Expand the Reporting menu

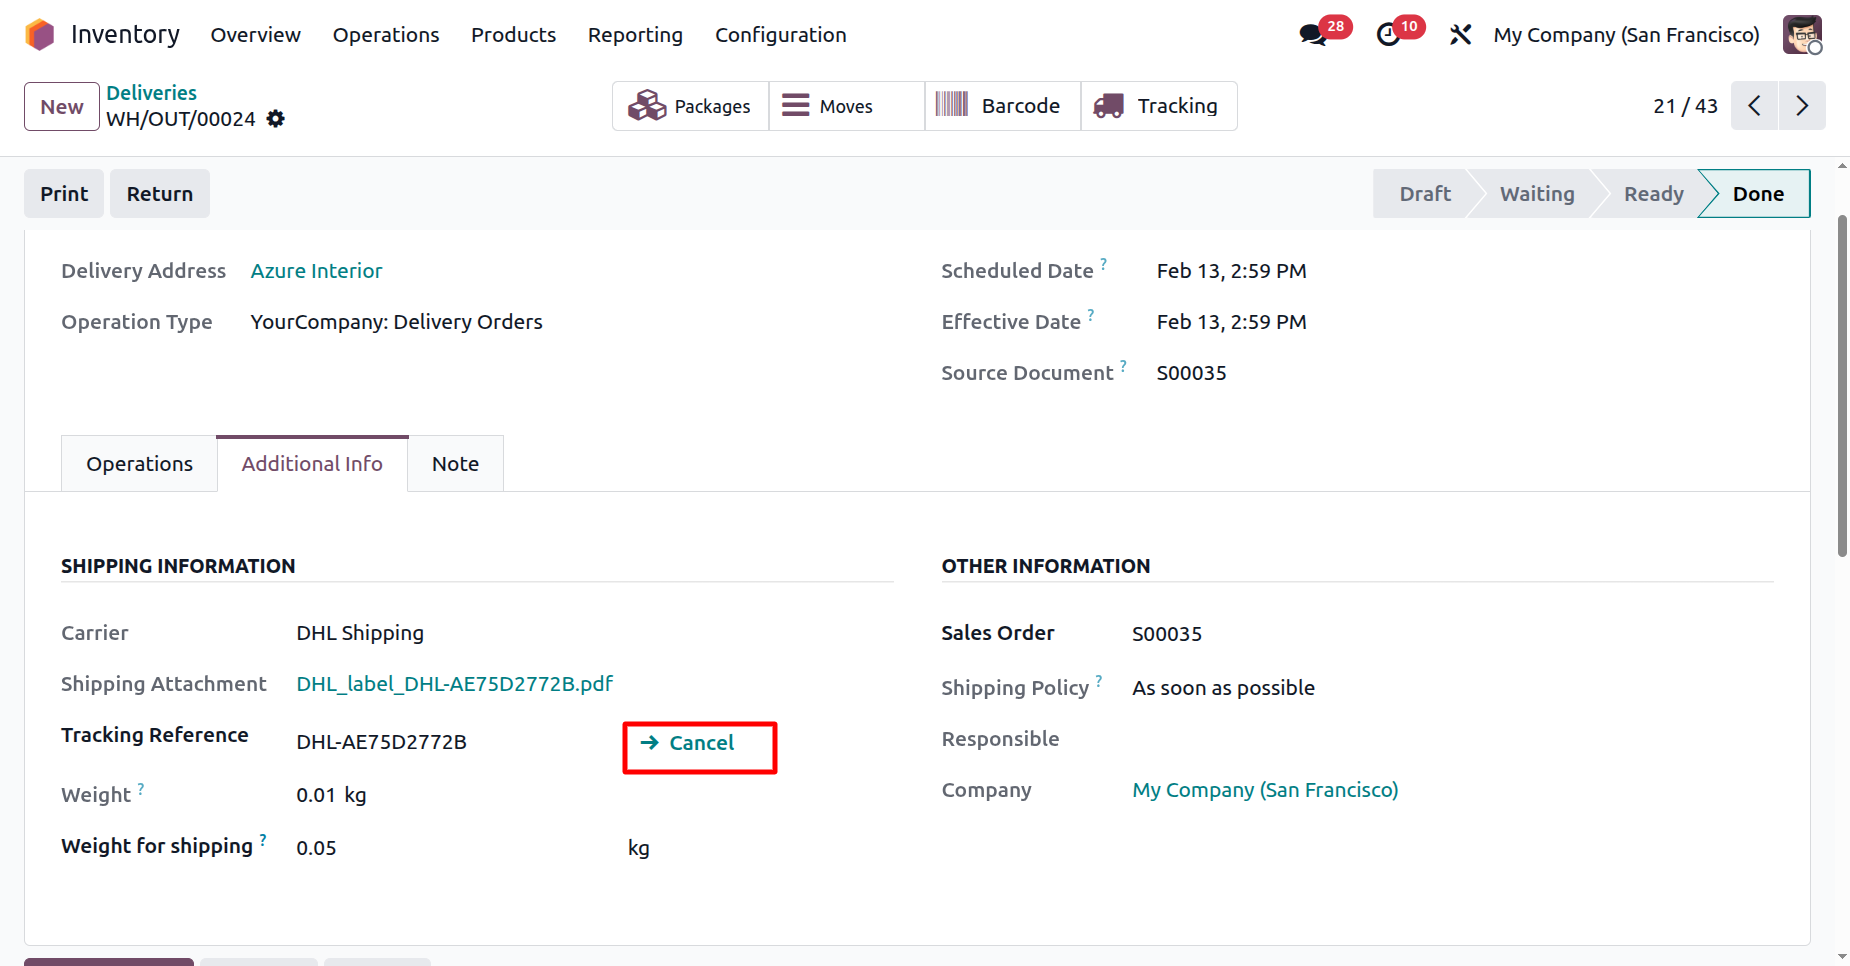(x=635, y=35)
